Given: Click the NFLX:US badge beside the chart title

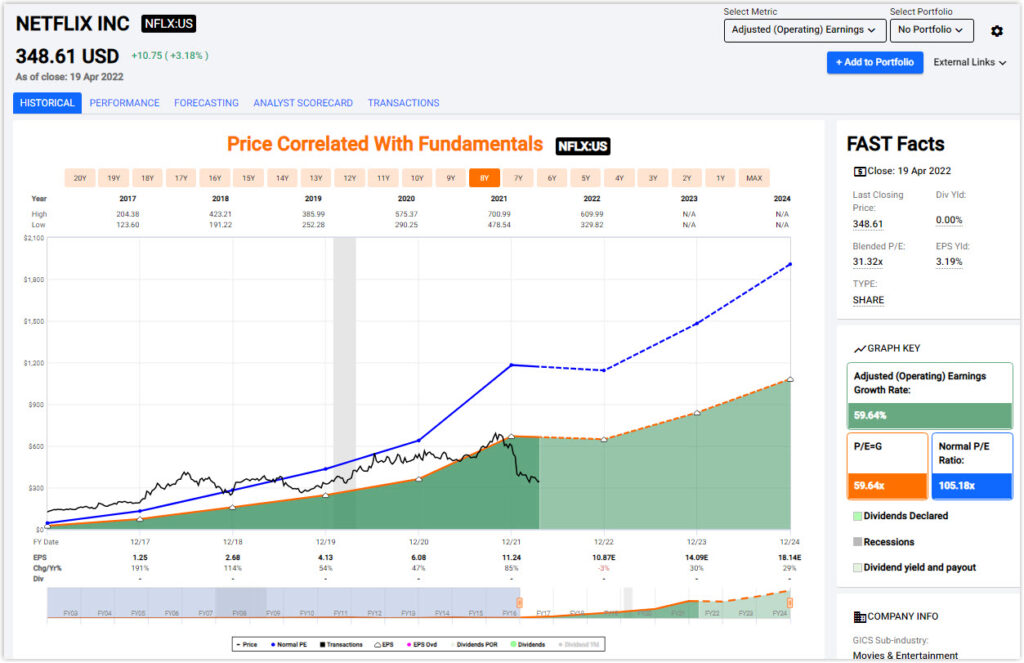Looking at the screenshot, I should pos(583,144).
